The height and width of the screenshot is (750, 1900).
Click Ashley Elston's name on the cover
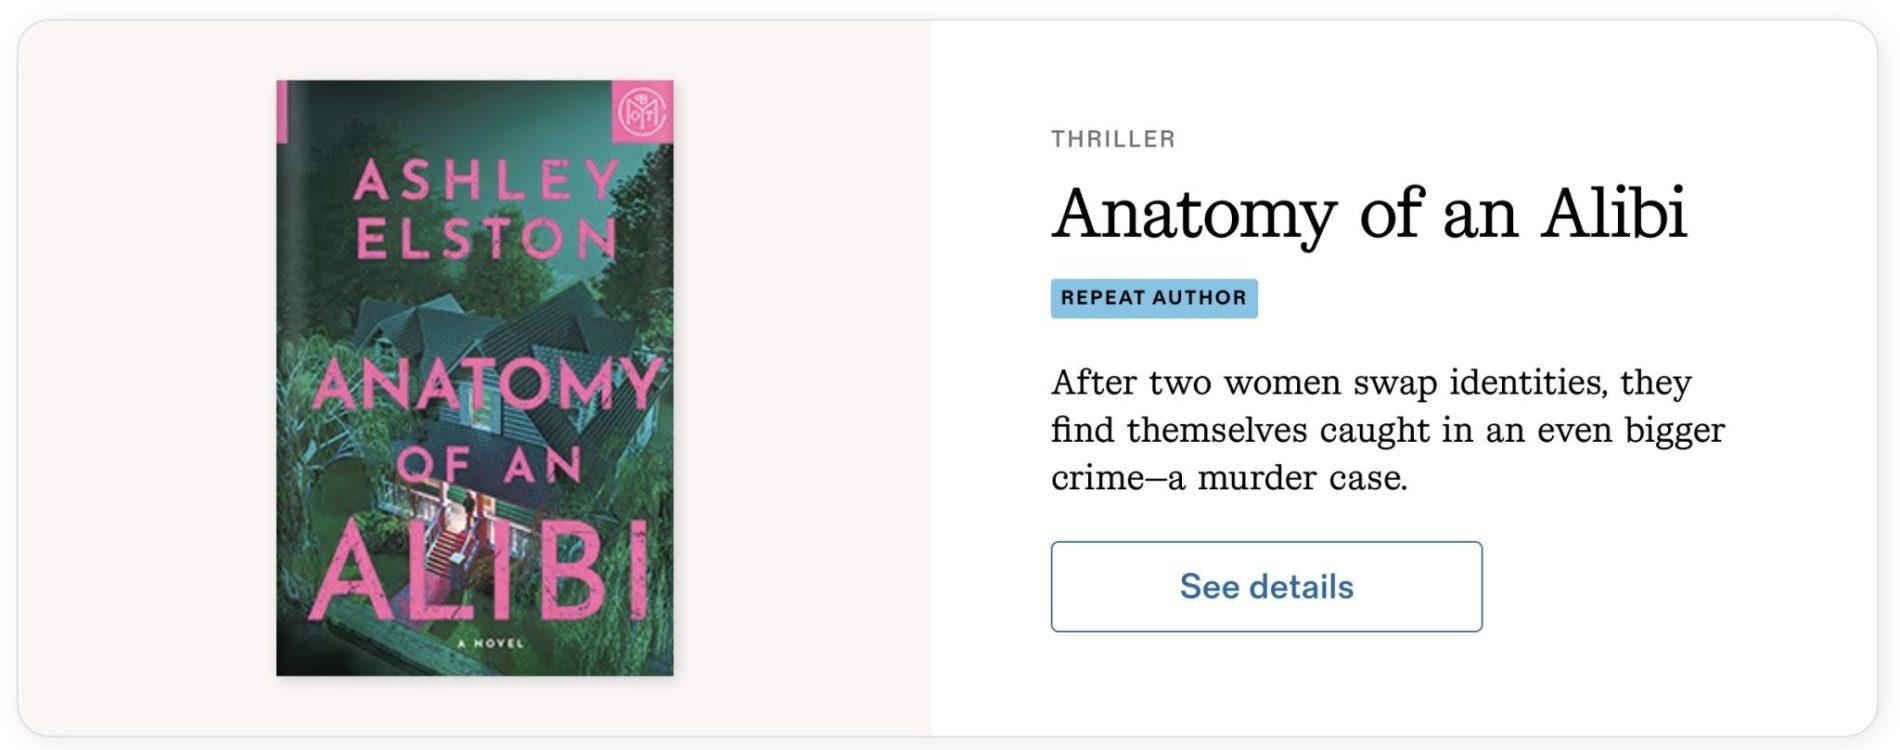tap(485, 181)
